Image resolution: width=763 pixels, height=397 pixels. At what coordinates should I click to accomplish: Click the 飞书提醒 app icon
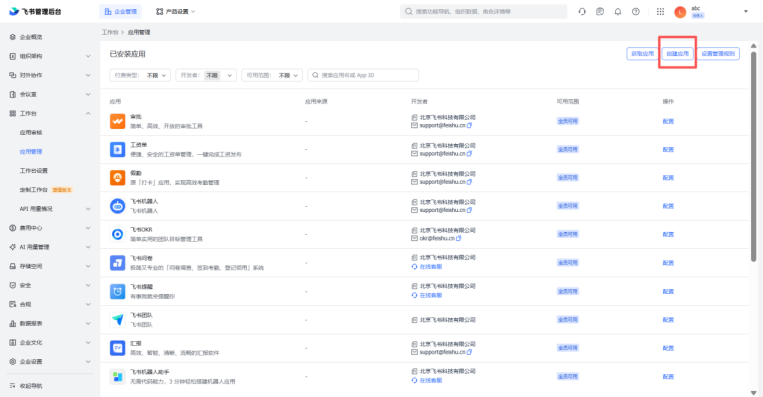point(117,291)
